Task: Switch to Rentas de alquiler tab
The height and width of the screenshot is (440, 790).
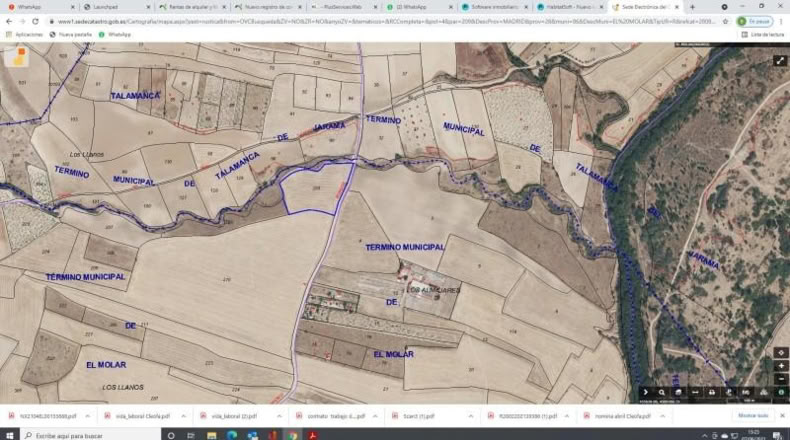Action: (x=191, y=7)
